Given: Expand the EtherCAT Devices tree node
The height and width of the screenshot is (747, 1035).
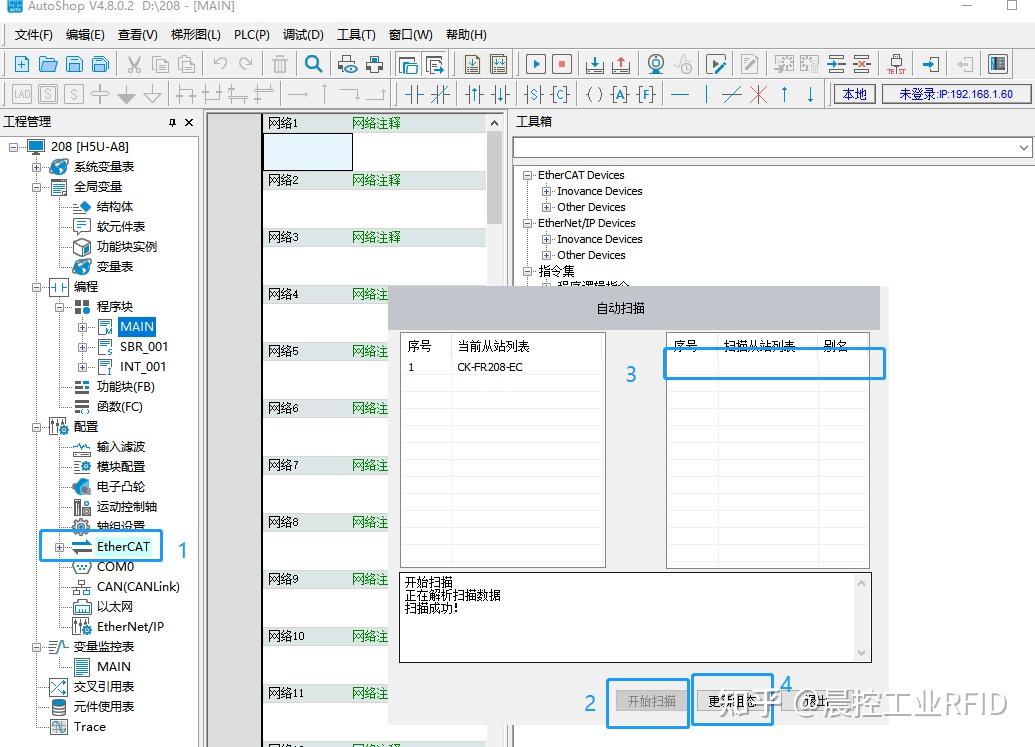Looking at the screenshot, I should [528, 174].
